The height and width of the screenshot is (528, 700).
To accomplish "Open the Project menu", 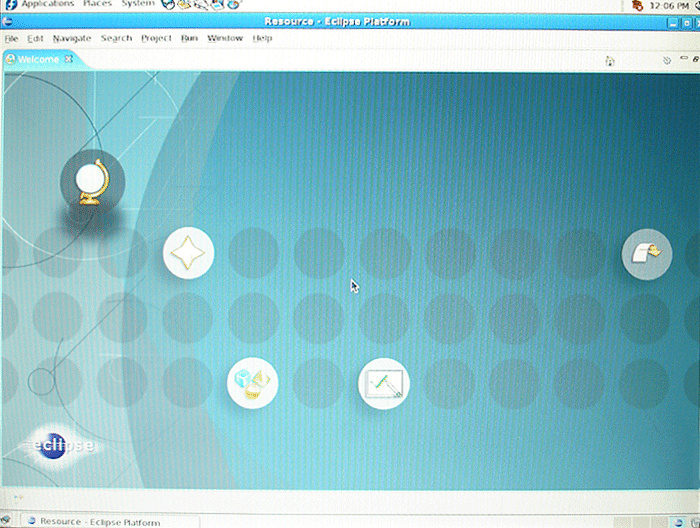I will click(156, 38).
